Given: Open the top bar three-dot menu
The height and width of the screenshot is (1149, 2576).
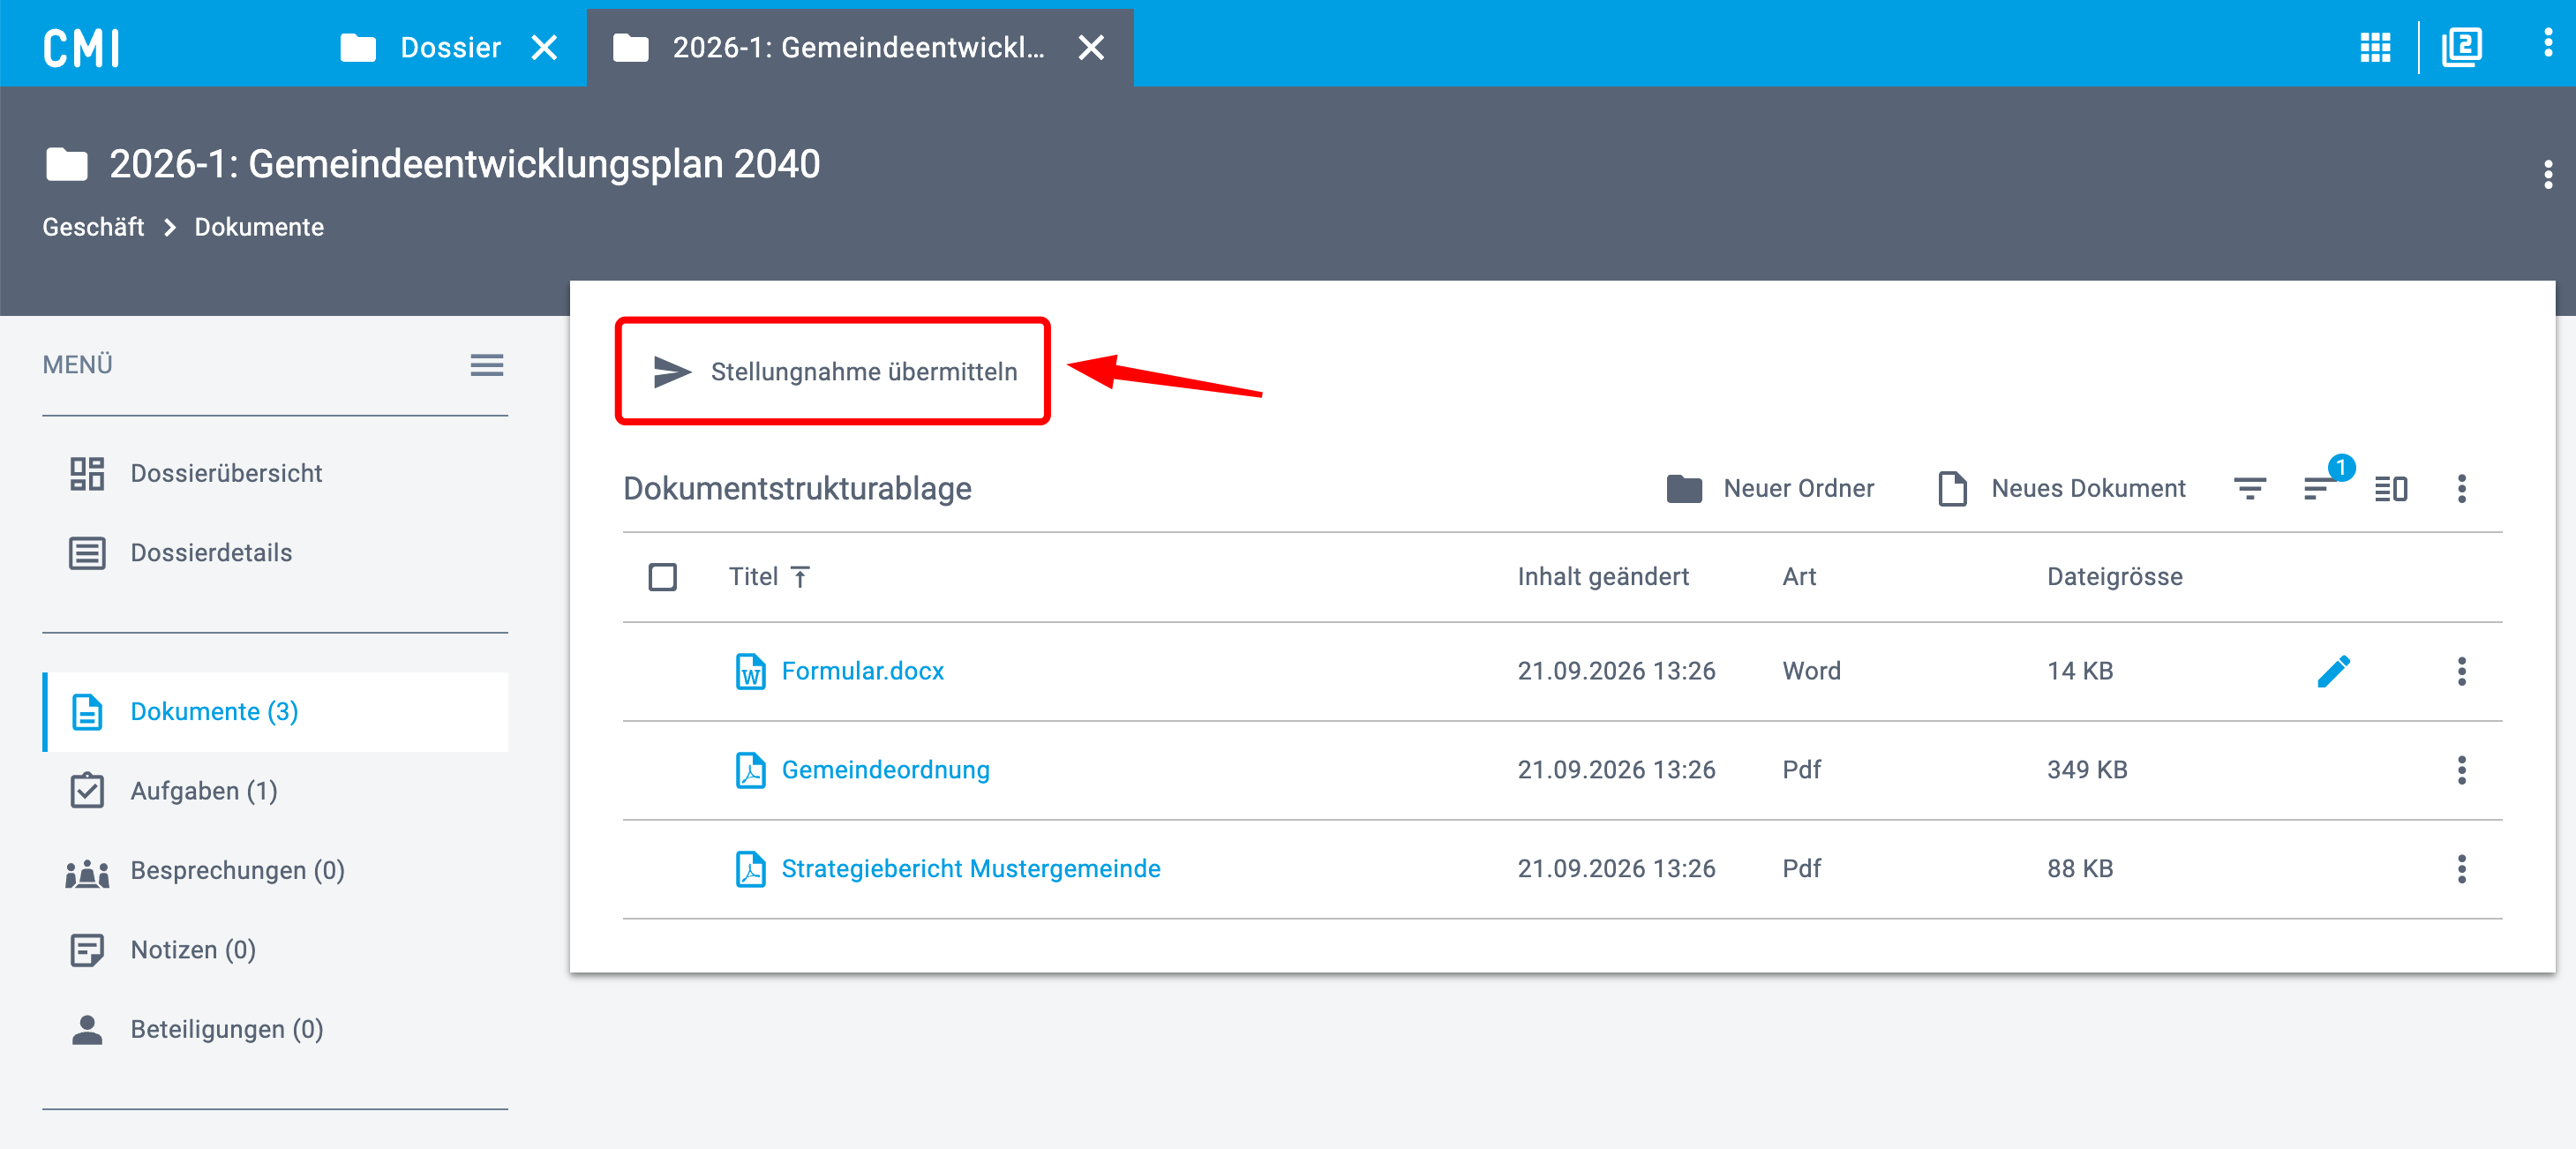Looking at the screenshot, I should click(2547, 43).
